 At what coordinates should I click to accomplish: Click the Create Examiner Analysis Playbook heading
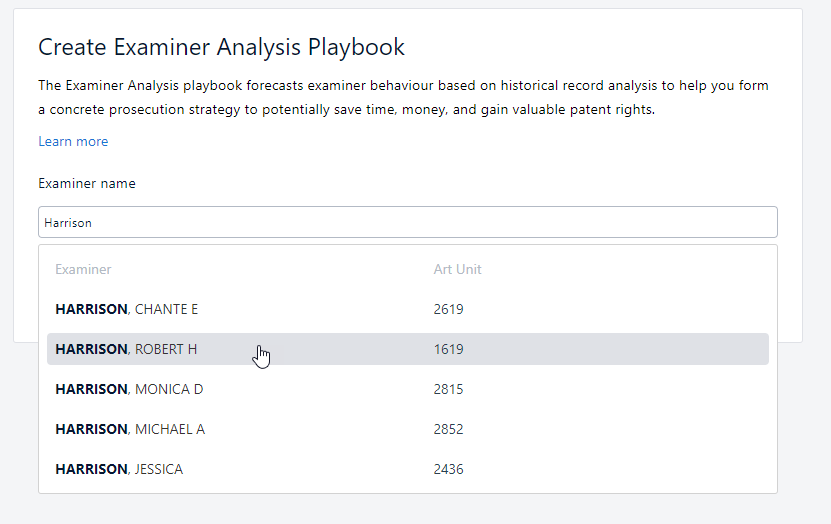coord(221,47)
